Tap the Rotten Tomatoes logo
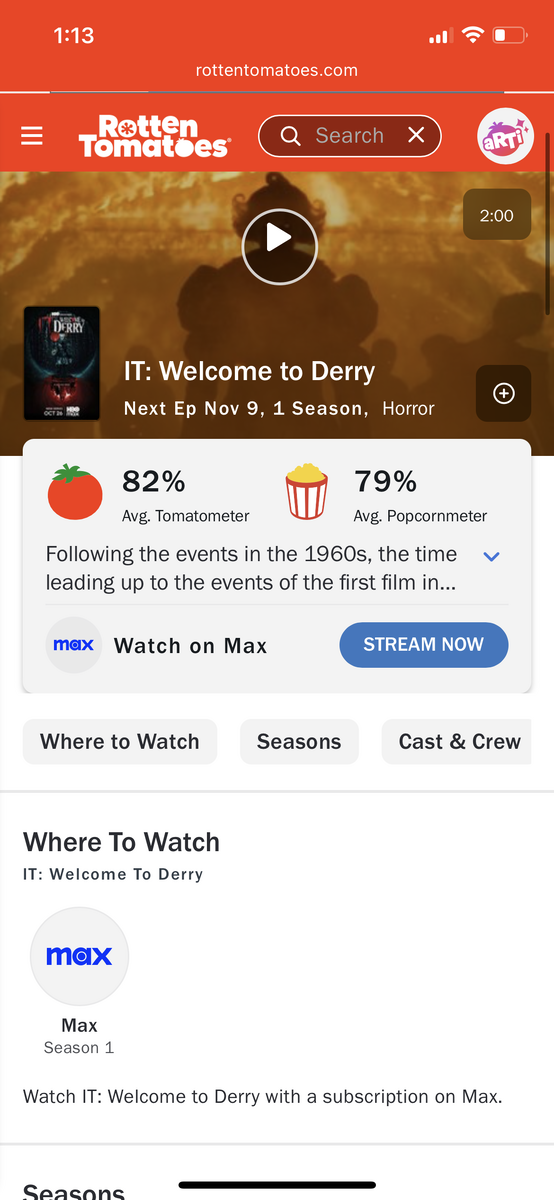The height and width of the screenshot is (1200, 554). coord(154,136)
